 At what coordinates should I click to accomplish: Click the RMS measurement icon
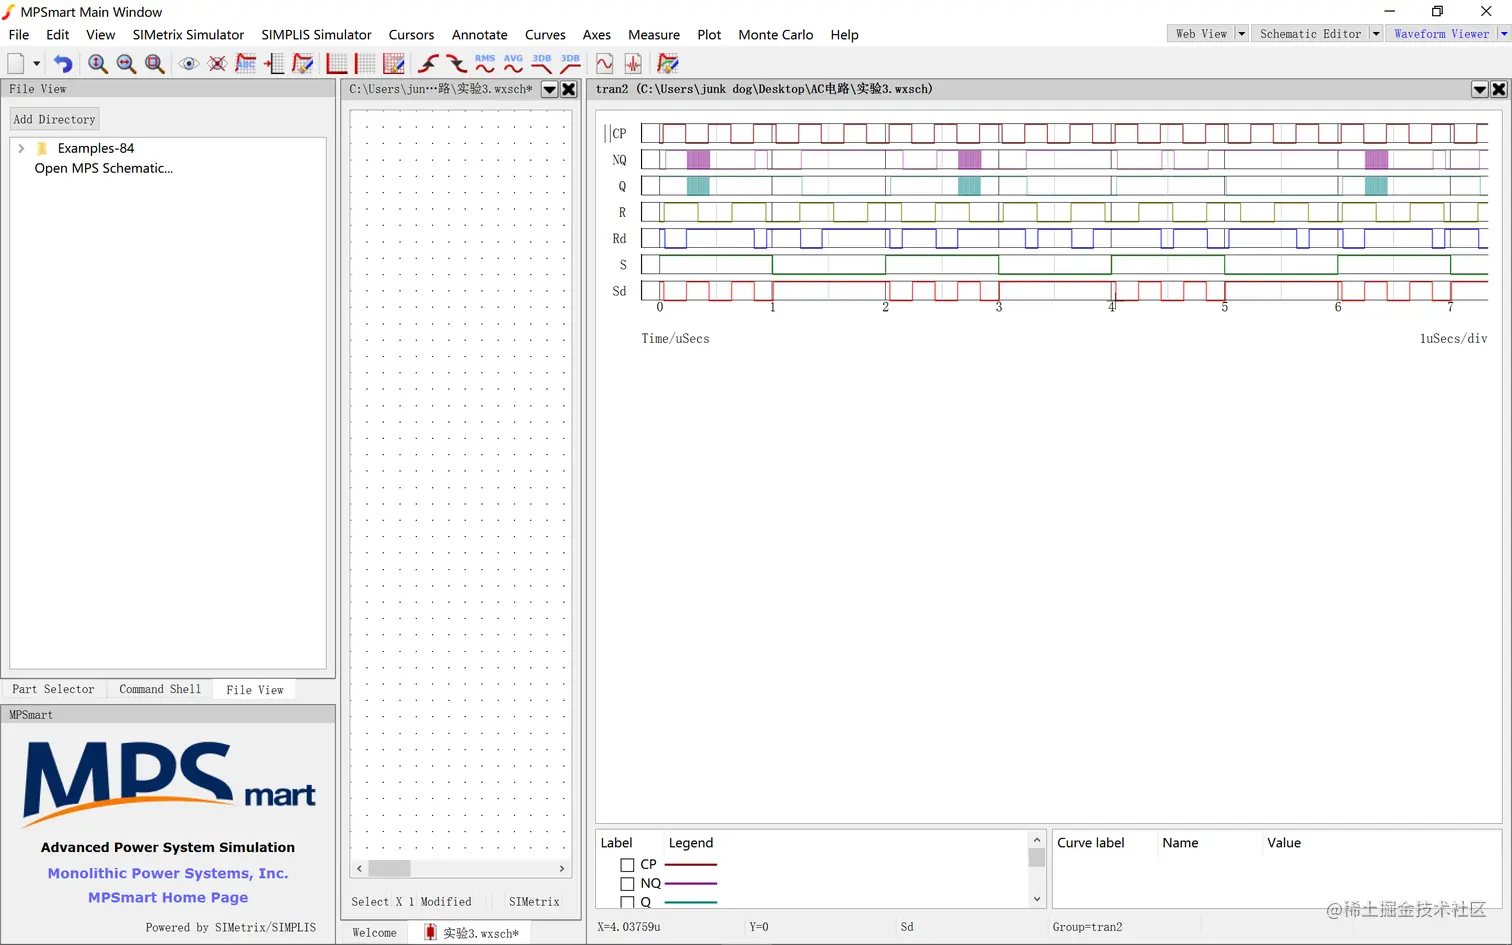coord(485,64)
